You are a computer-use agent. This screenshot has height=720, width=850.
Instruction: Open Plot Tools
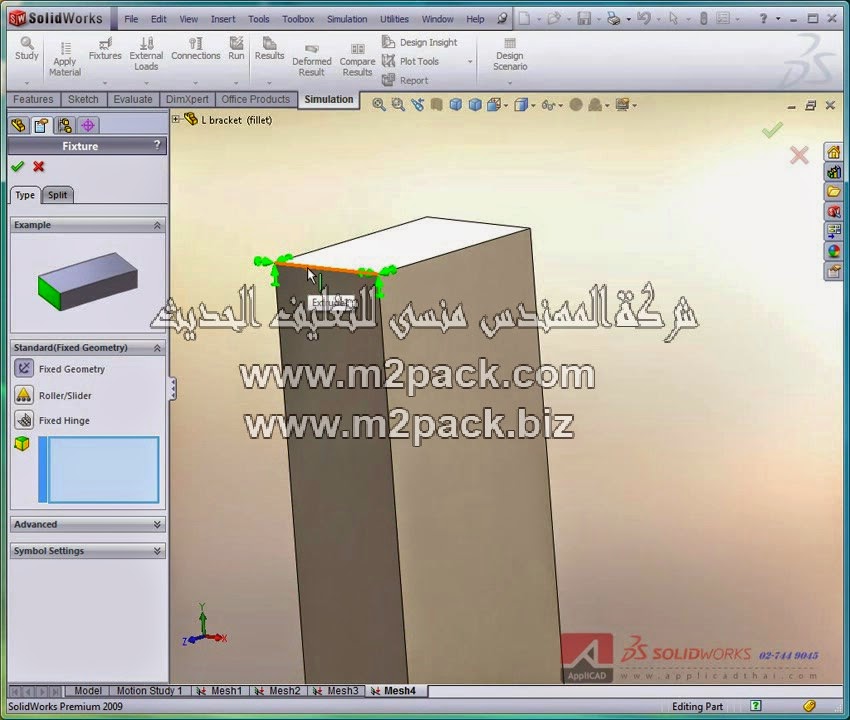pos(410,61)
